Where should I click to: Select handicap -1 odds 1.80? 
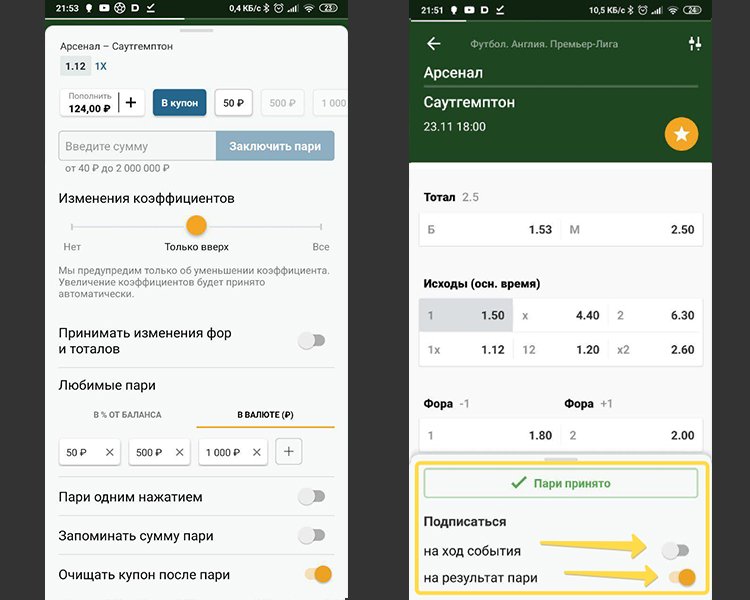(x=489, y=435)
